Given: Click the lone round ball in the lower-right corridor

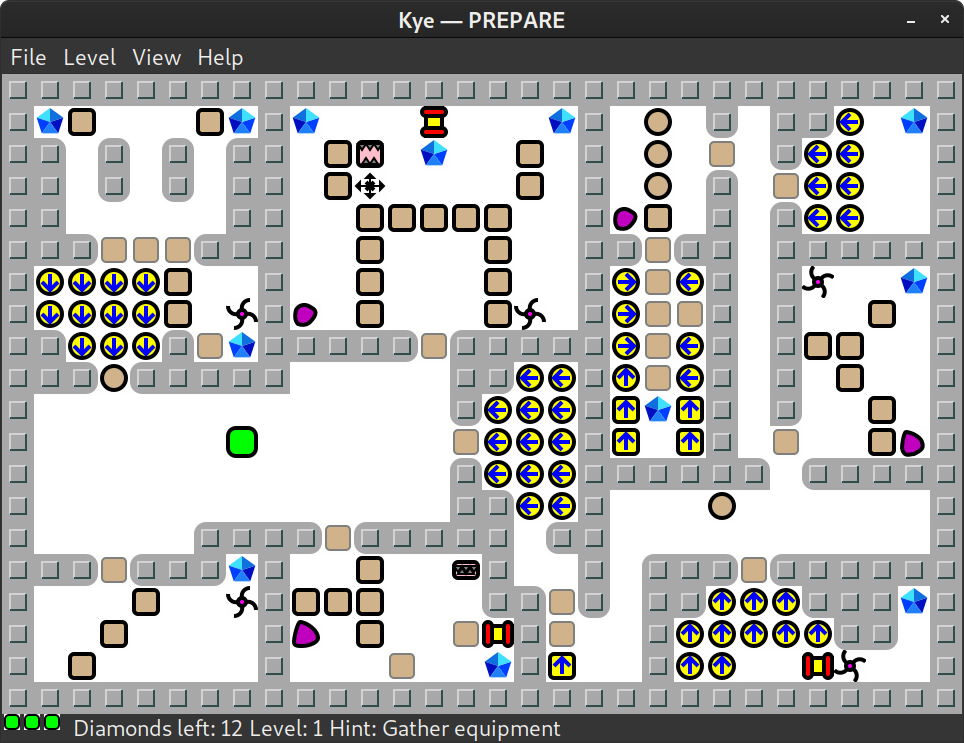Looking at the screenshot, I should click(722, 506).
